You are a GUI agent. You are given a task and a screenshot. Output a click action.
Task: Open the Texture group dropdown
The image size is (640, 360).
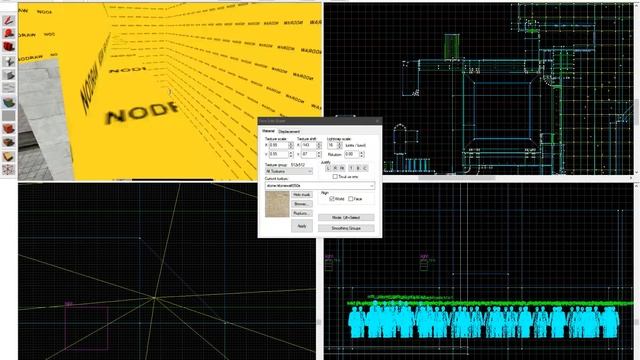(289, 171)
